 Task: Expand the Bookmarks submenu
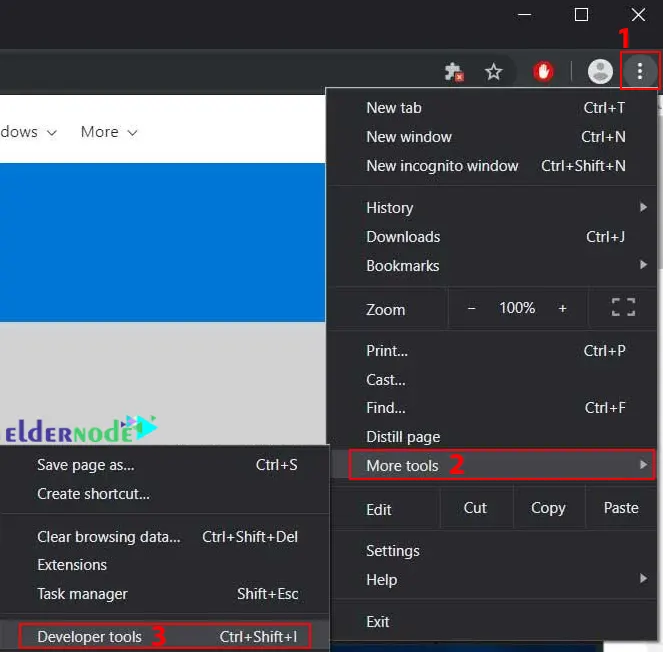[x=493, y=266]
